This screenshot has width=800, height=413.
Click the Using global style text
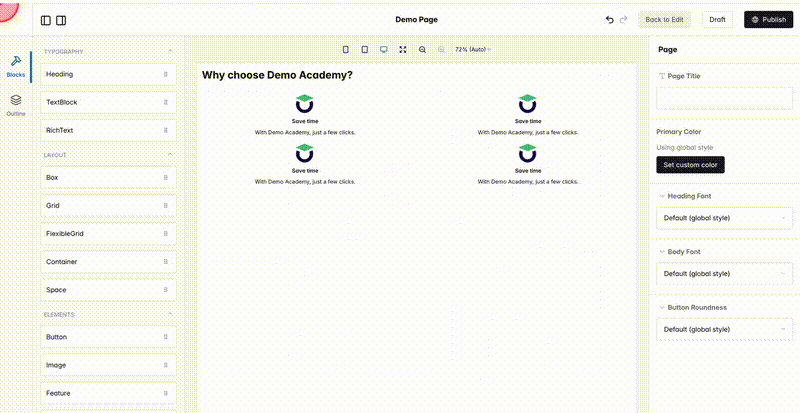[685, 148]
